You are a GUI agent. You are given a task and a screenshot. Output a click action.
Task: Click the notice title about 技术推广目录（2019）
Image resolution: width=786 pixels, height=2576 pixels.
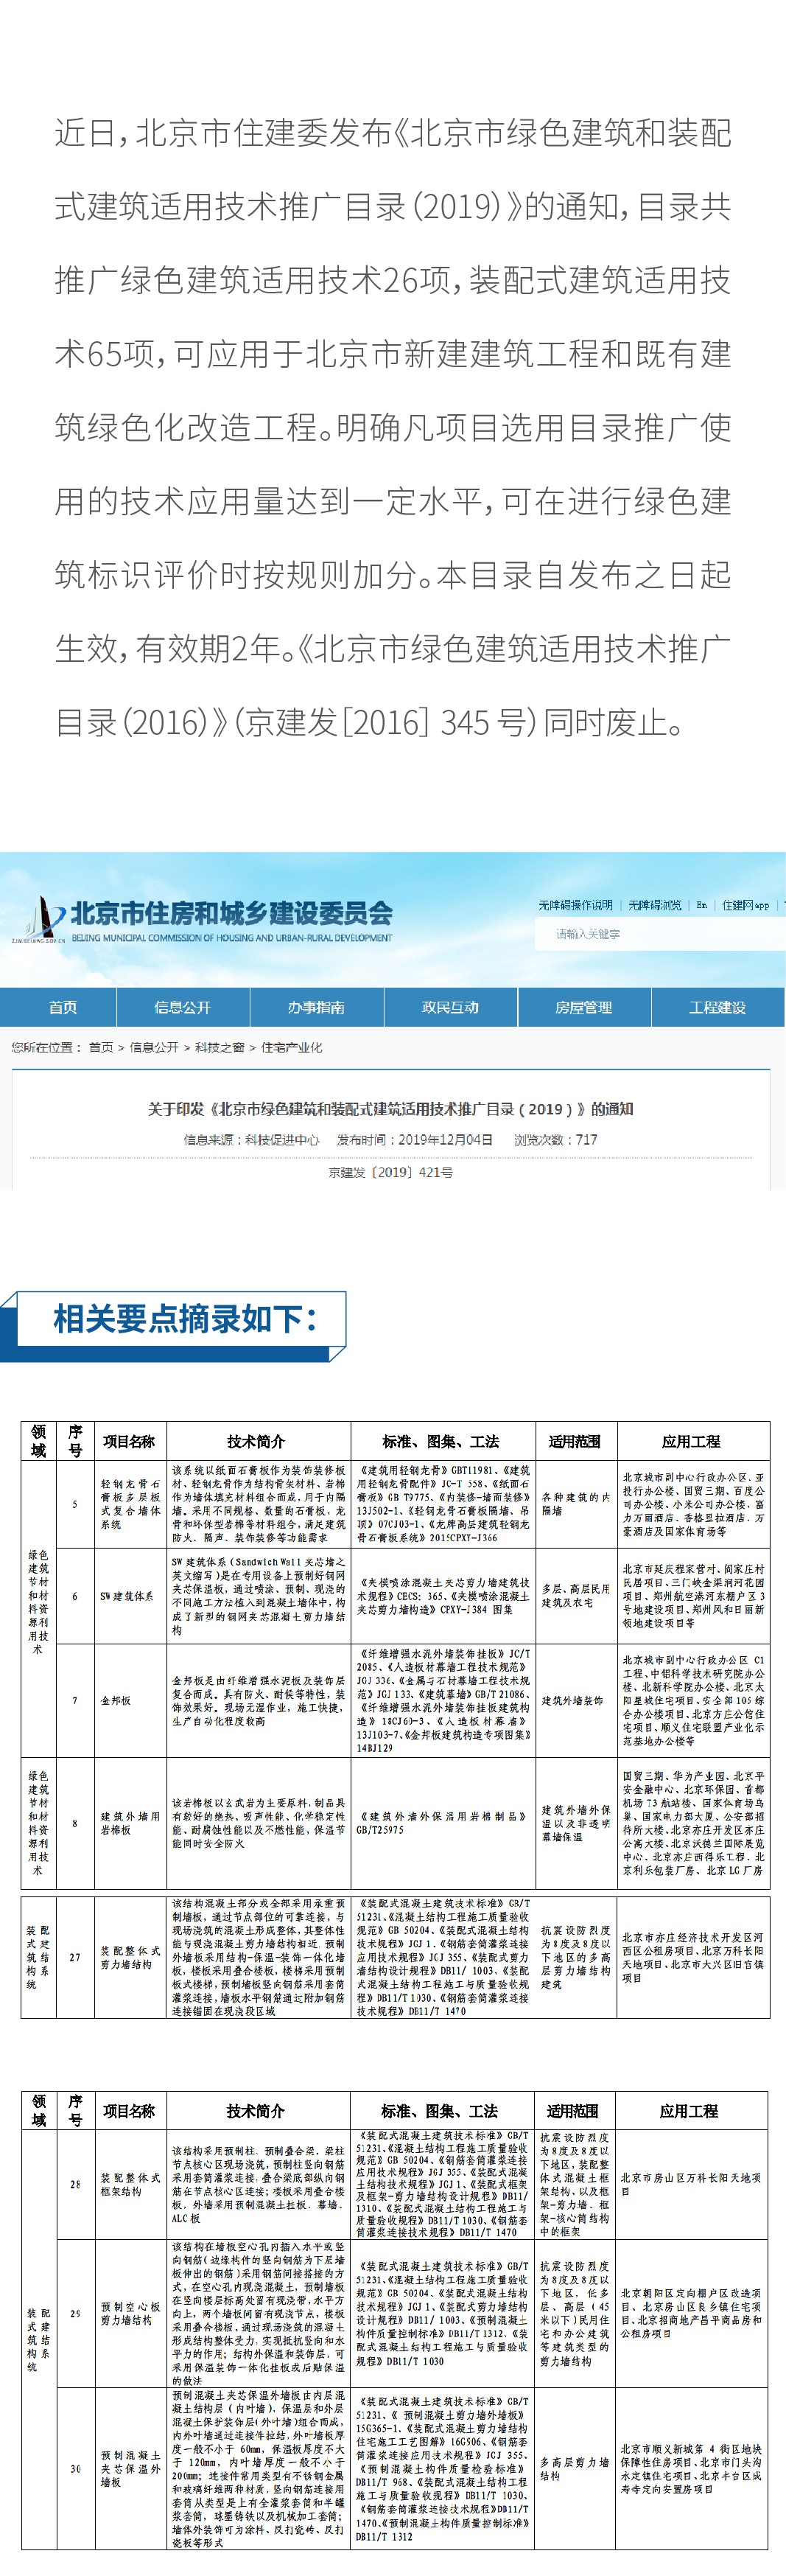coord(390,1109)
